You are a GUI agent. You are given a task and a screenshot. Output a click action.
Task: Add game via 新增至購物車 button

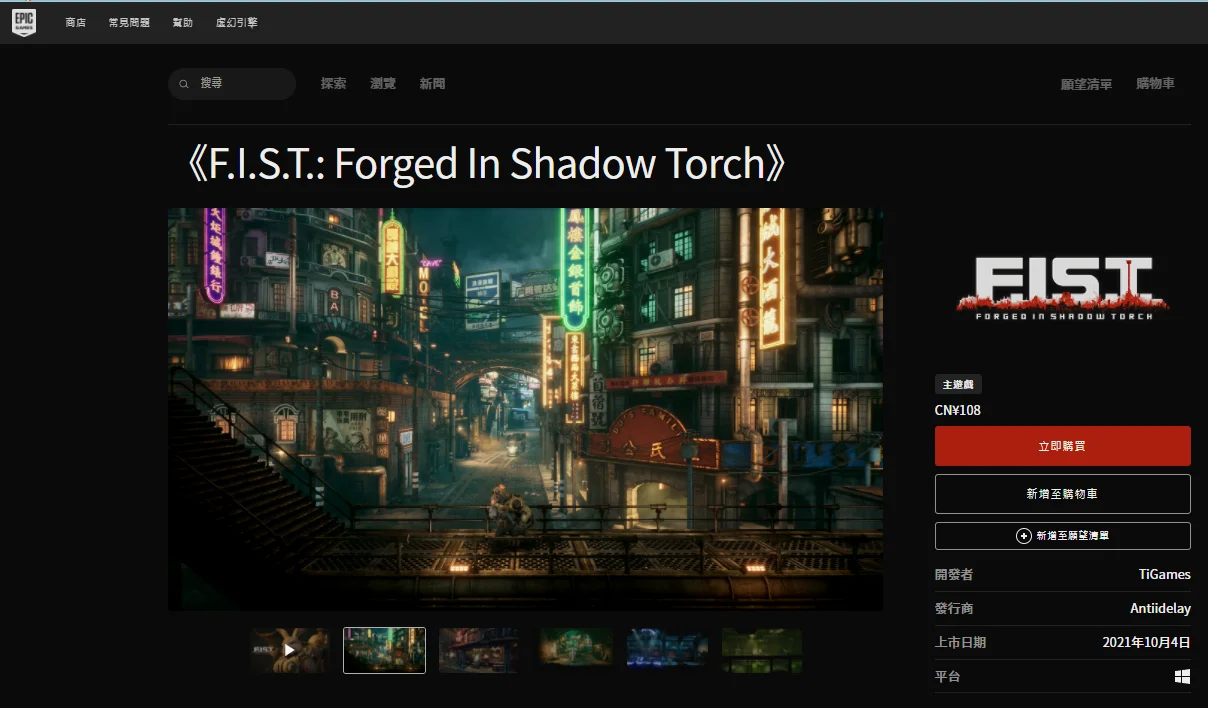1062,494
